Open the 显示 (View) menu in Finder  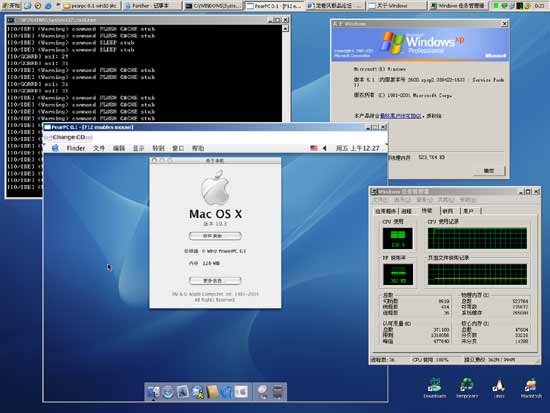(139, 148)
